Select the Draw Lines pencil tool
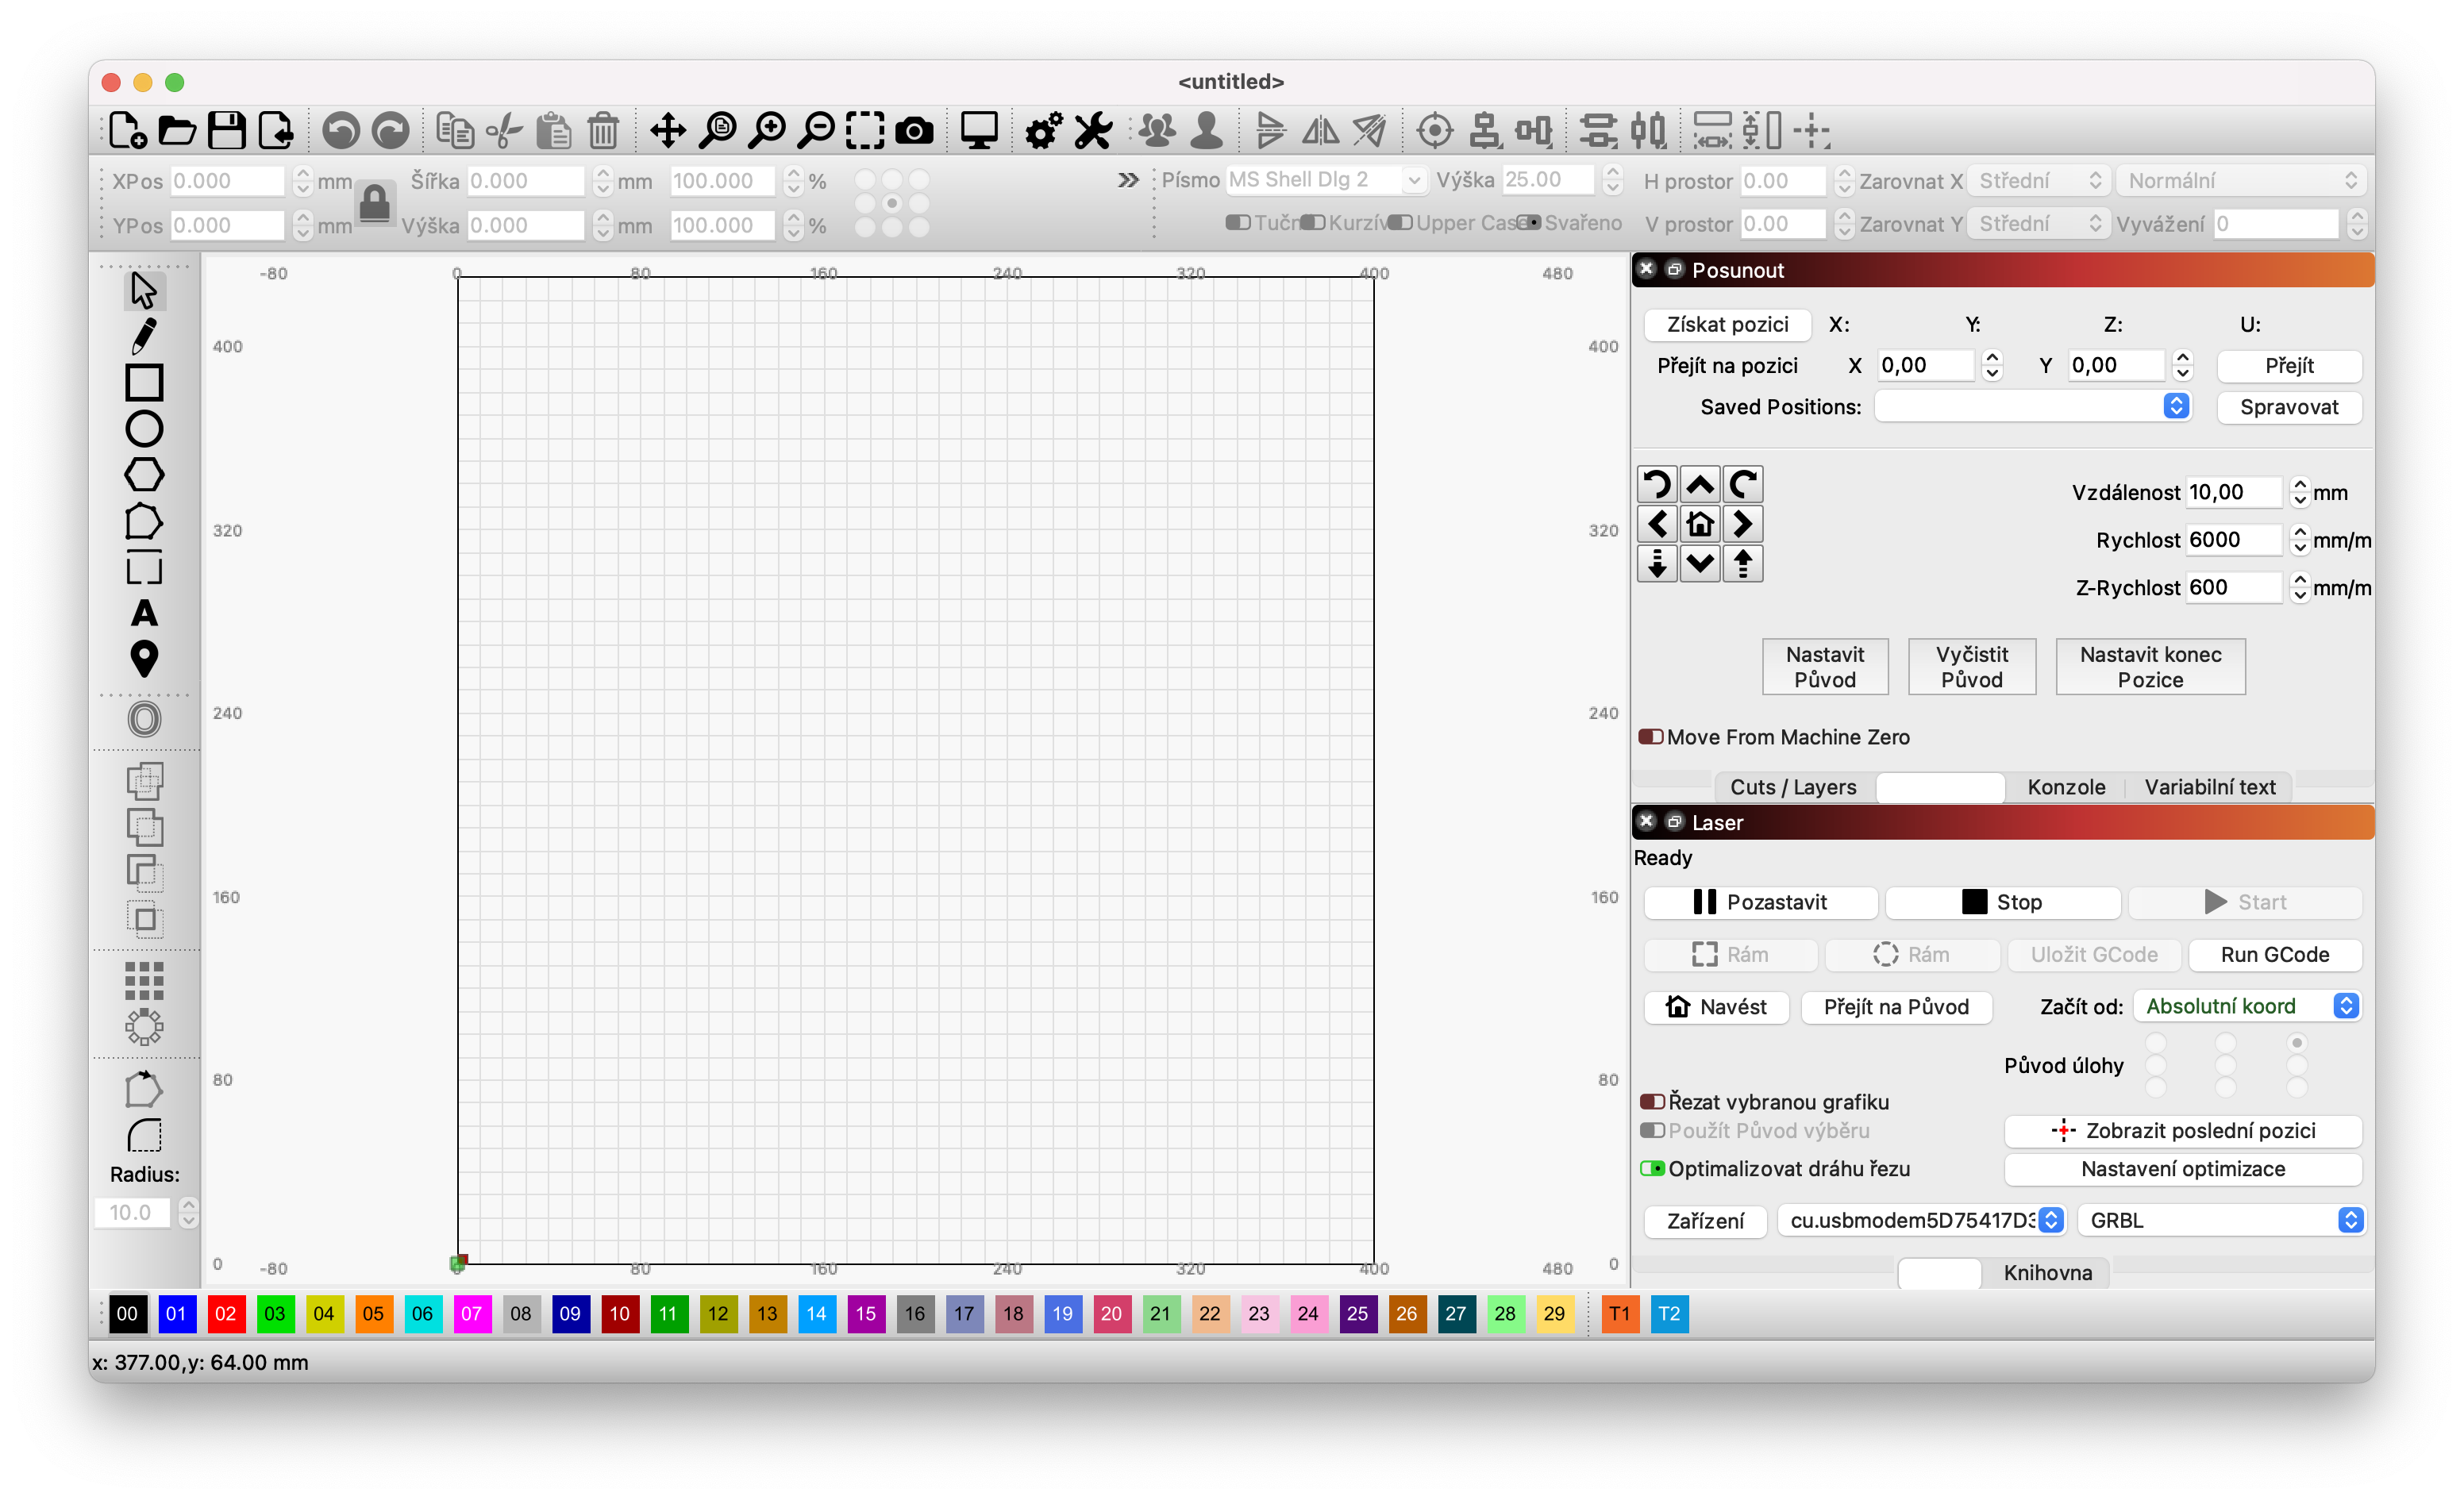 (x=144, y=336)
